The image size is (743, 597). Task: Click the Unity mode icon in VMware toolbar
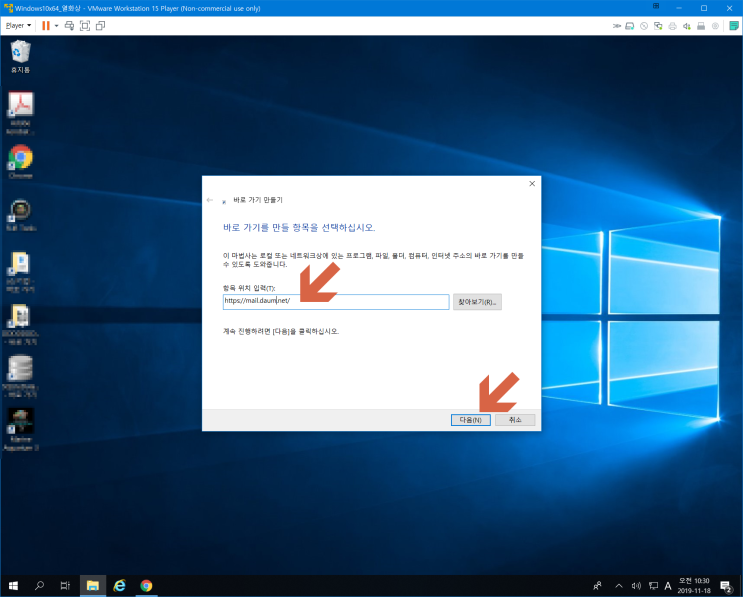coord(100,26)
